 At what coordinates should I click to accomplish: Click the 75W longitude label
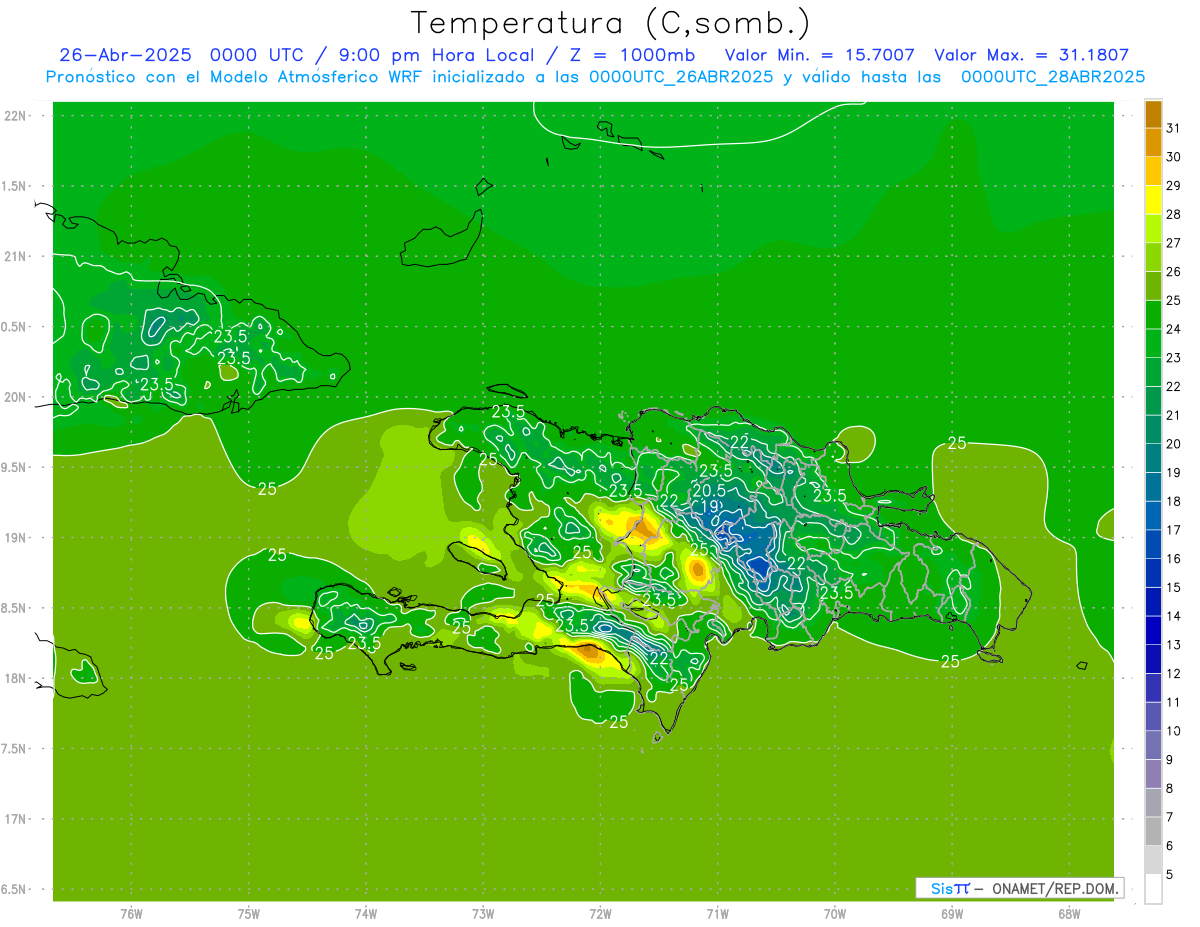248,913
